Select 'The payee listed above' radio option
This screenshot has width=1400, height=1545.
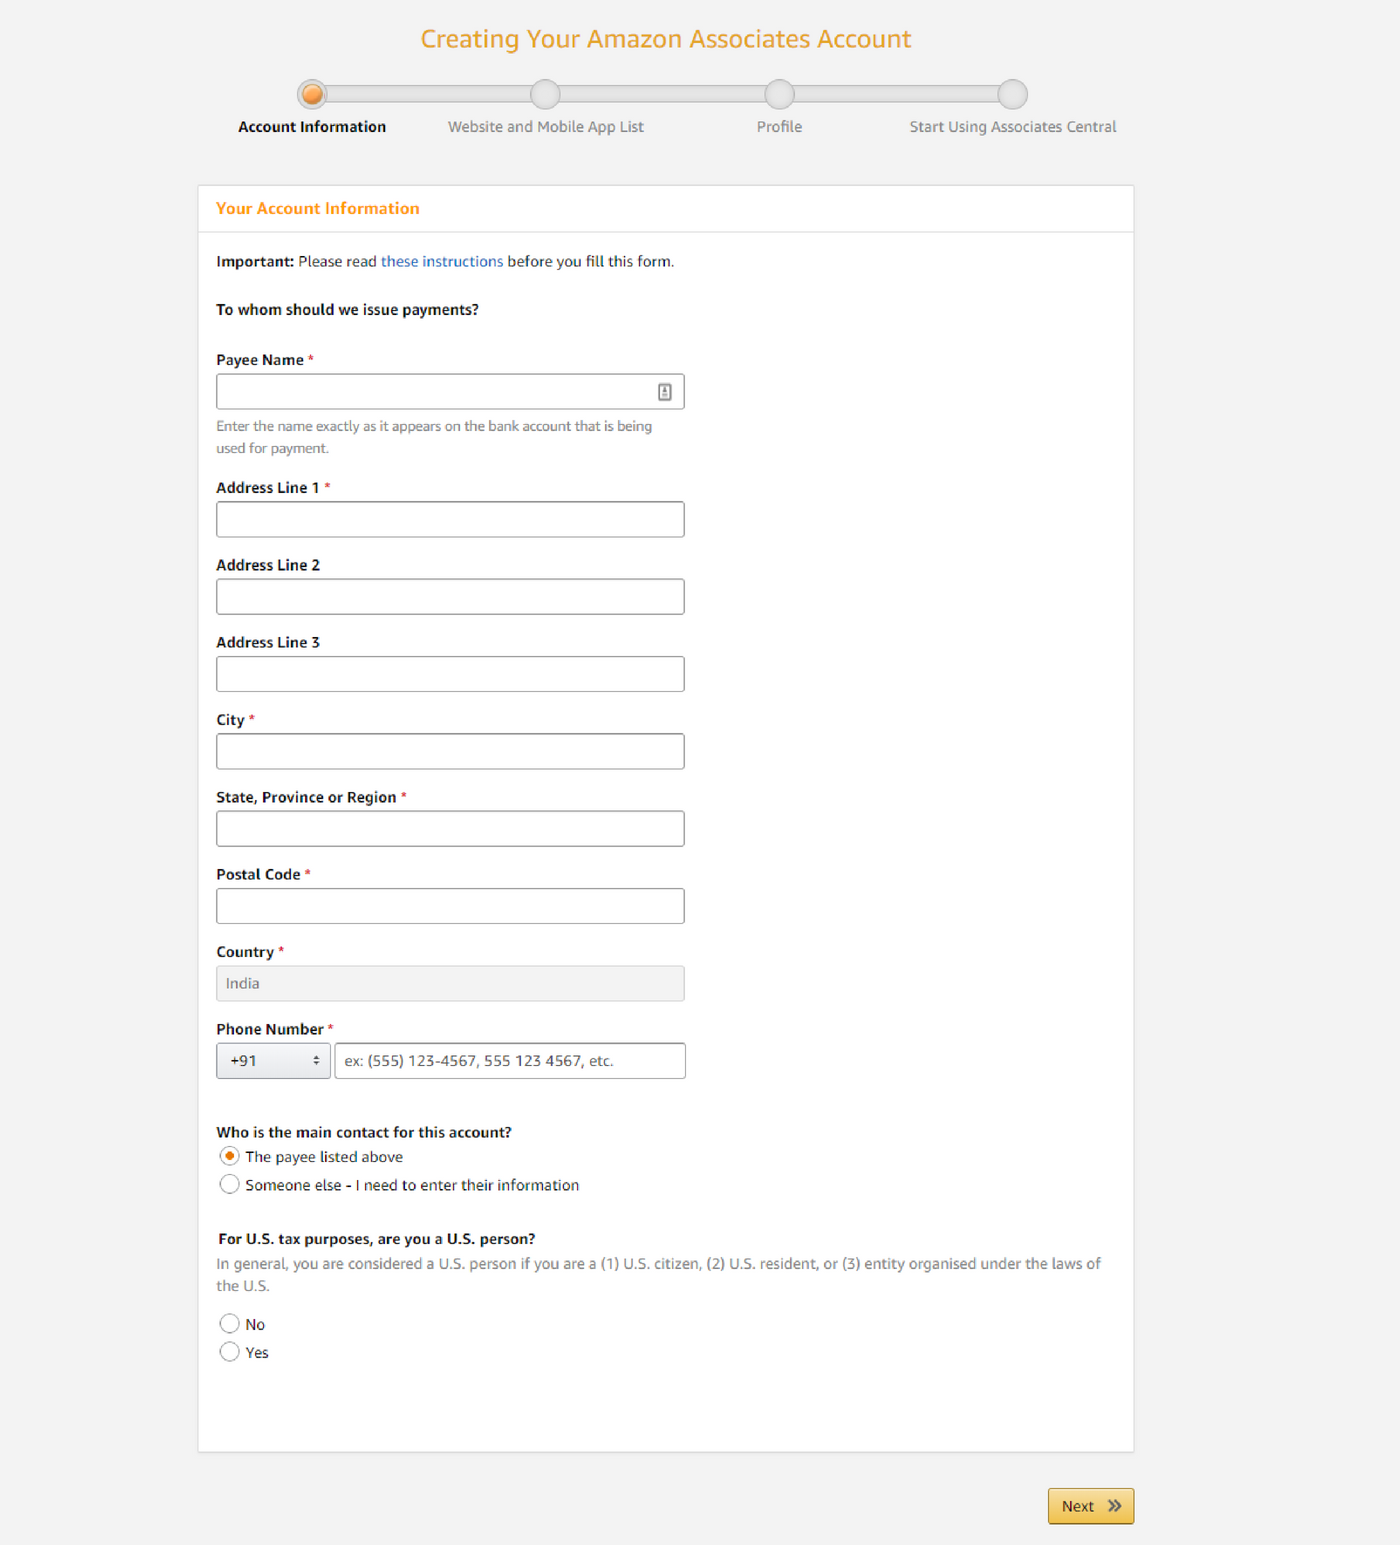(229, 1156)
